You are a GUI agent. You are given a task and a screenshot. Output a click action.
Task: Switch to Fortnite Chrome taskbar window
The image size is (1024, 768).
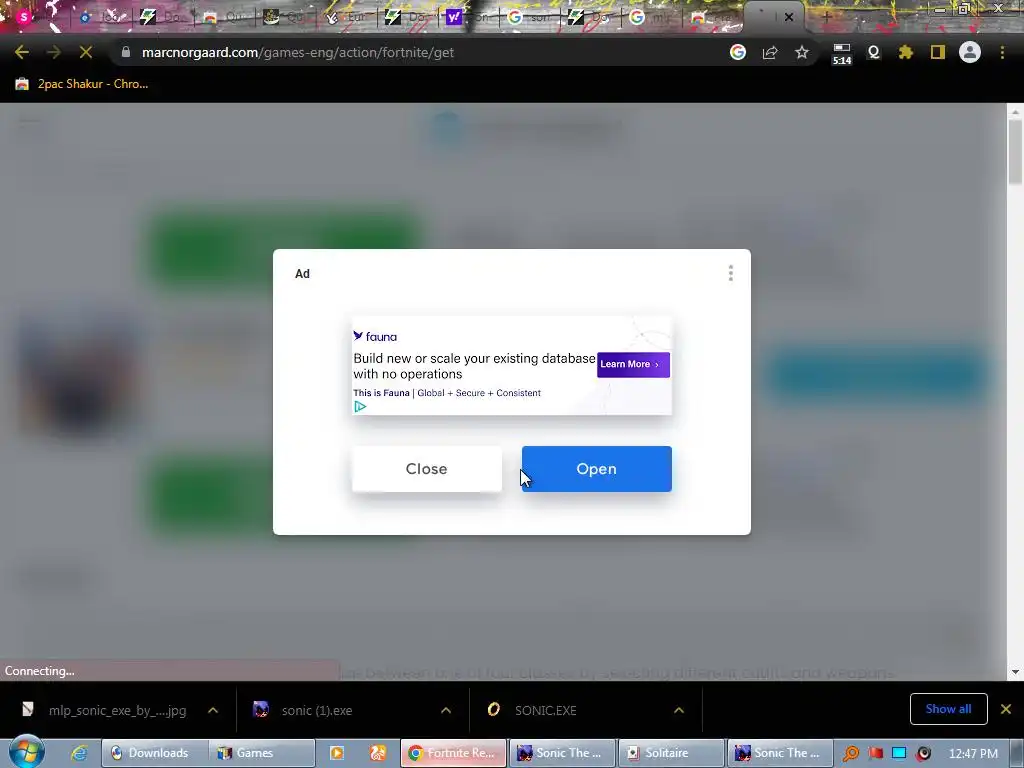(453, 753)
